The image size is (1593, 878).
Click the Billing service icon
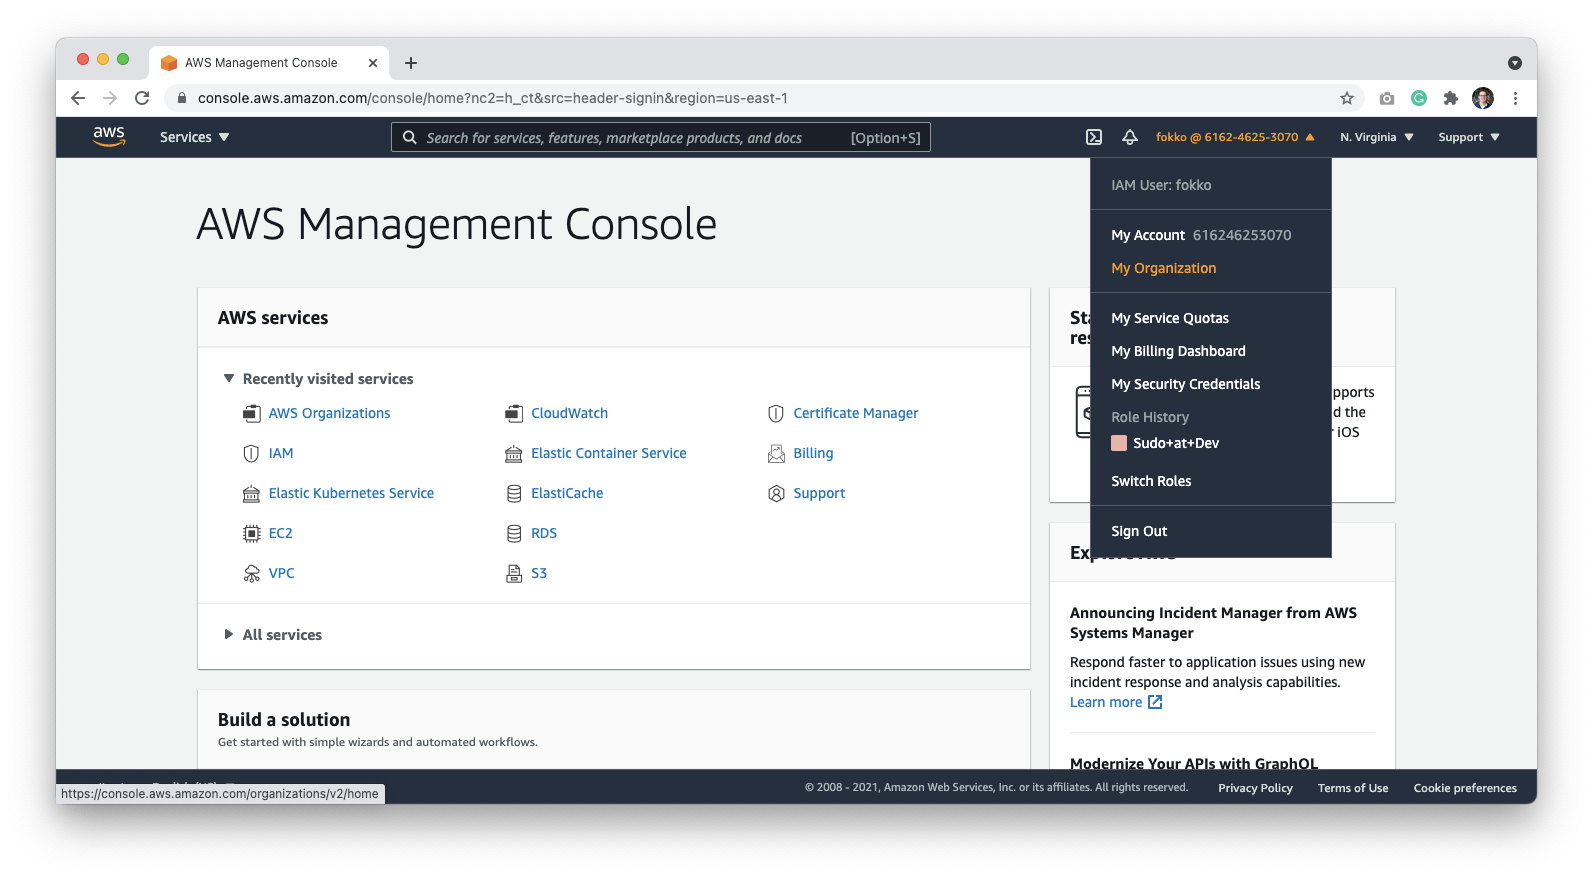[776, 453]
